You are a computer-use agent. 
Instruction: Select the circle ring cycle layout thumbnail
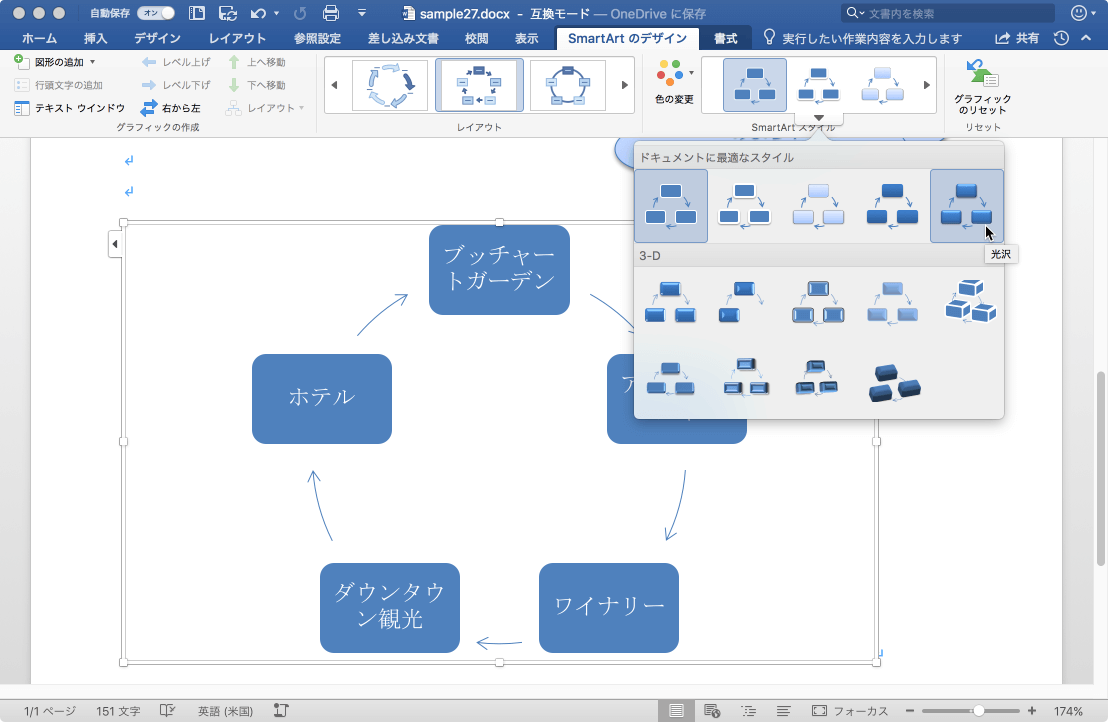click(x=567, y=85)
